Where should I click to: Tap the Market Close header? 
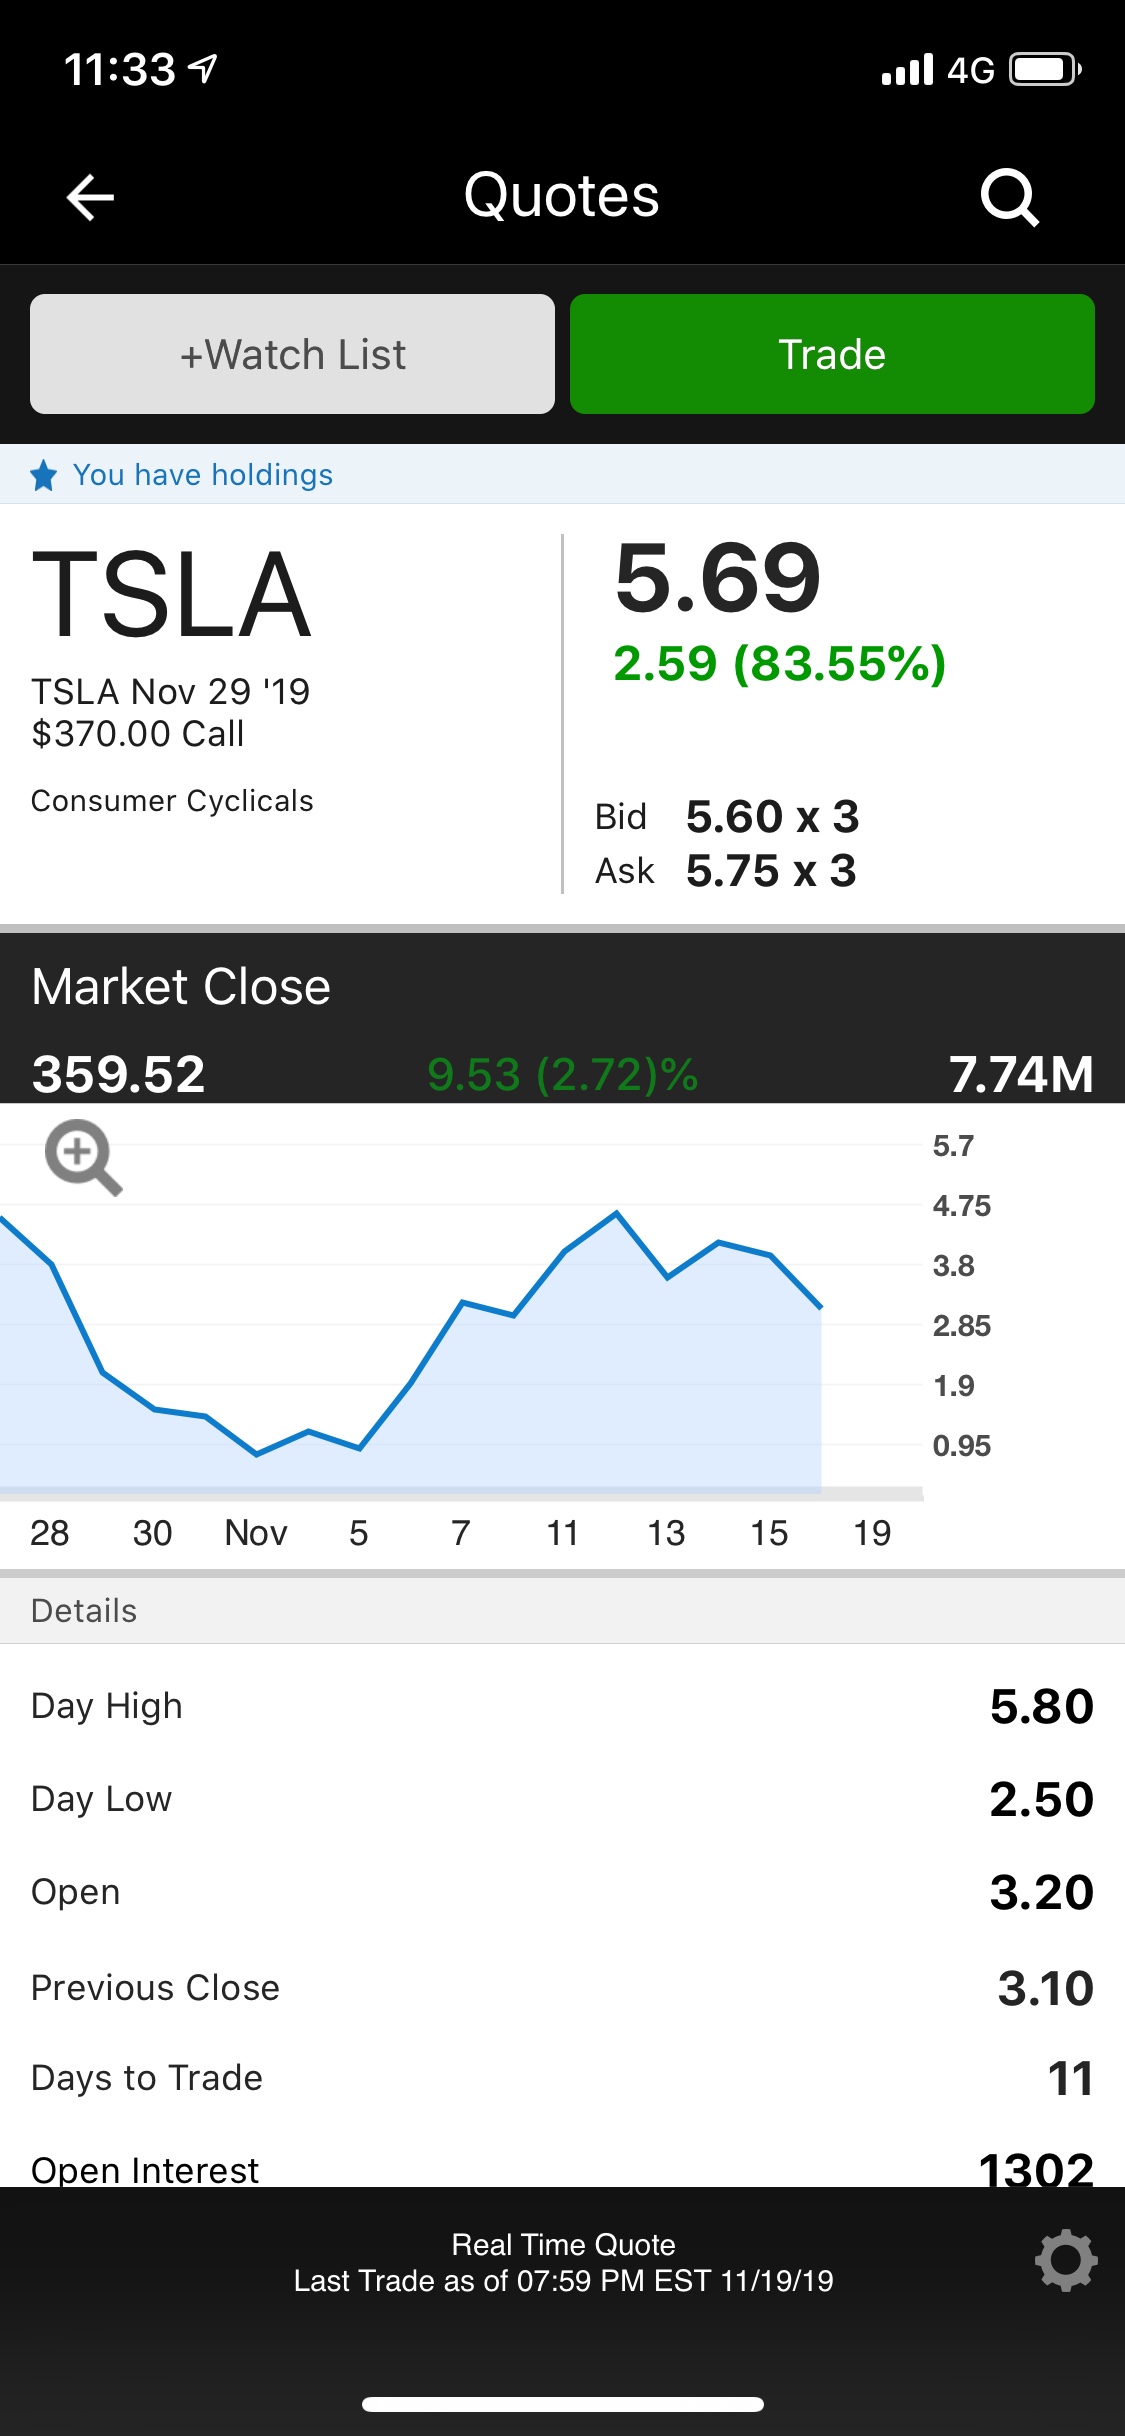click(x=181, y=987)
